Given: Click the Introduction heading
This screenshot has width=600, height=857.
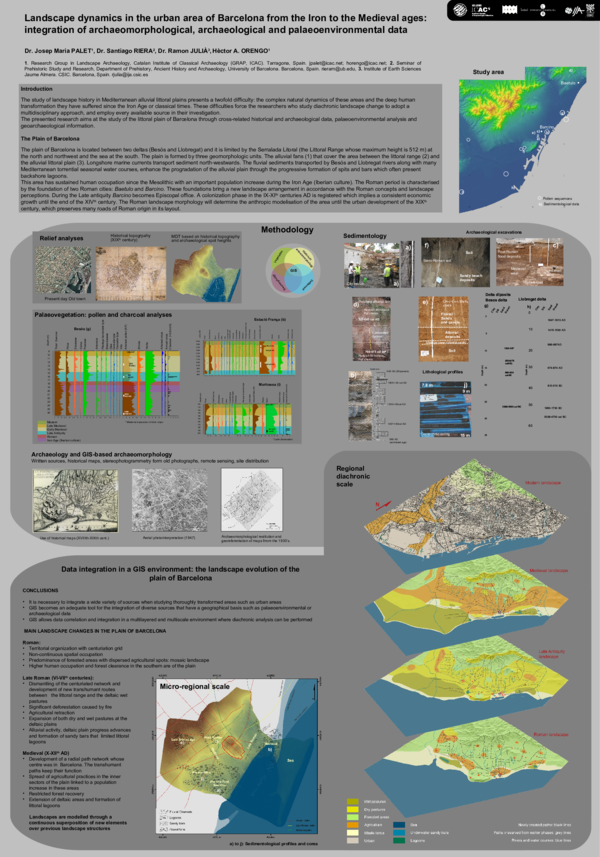Looking at the screenshot, I should point(37,89).
